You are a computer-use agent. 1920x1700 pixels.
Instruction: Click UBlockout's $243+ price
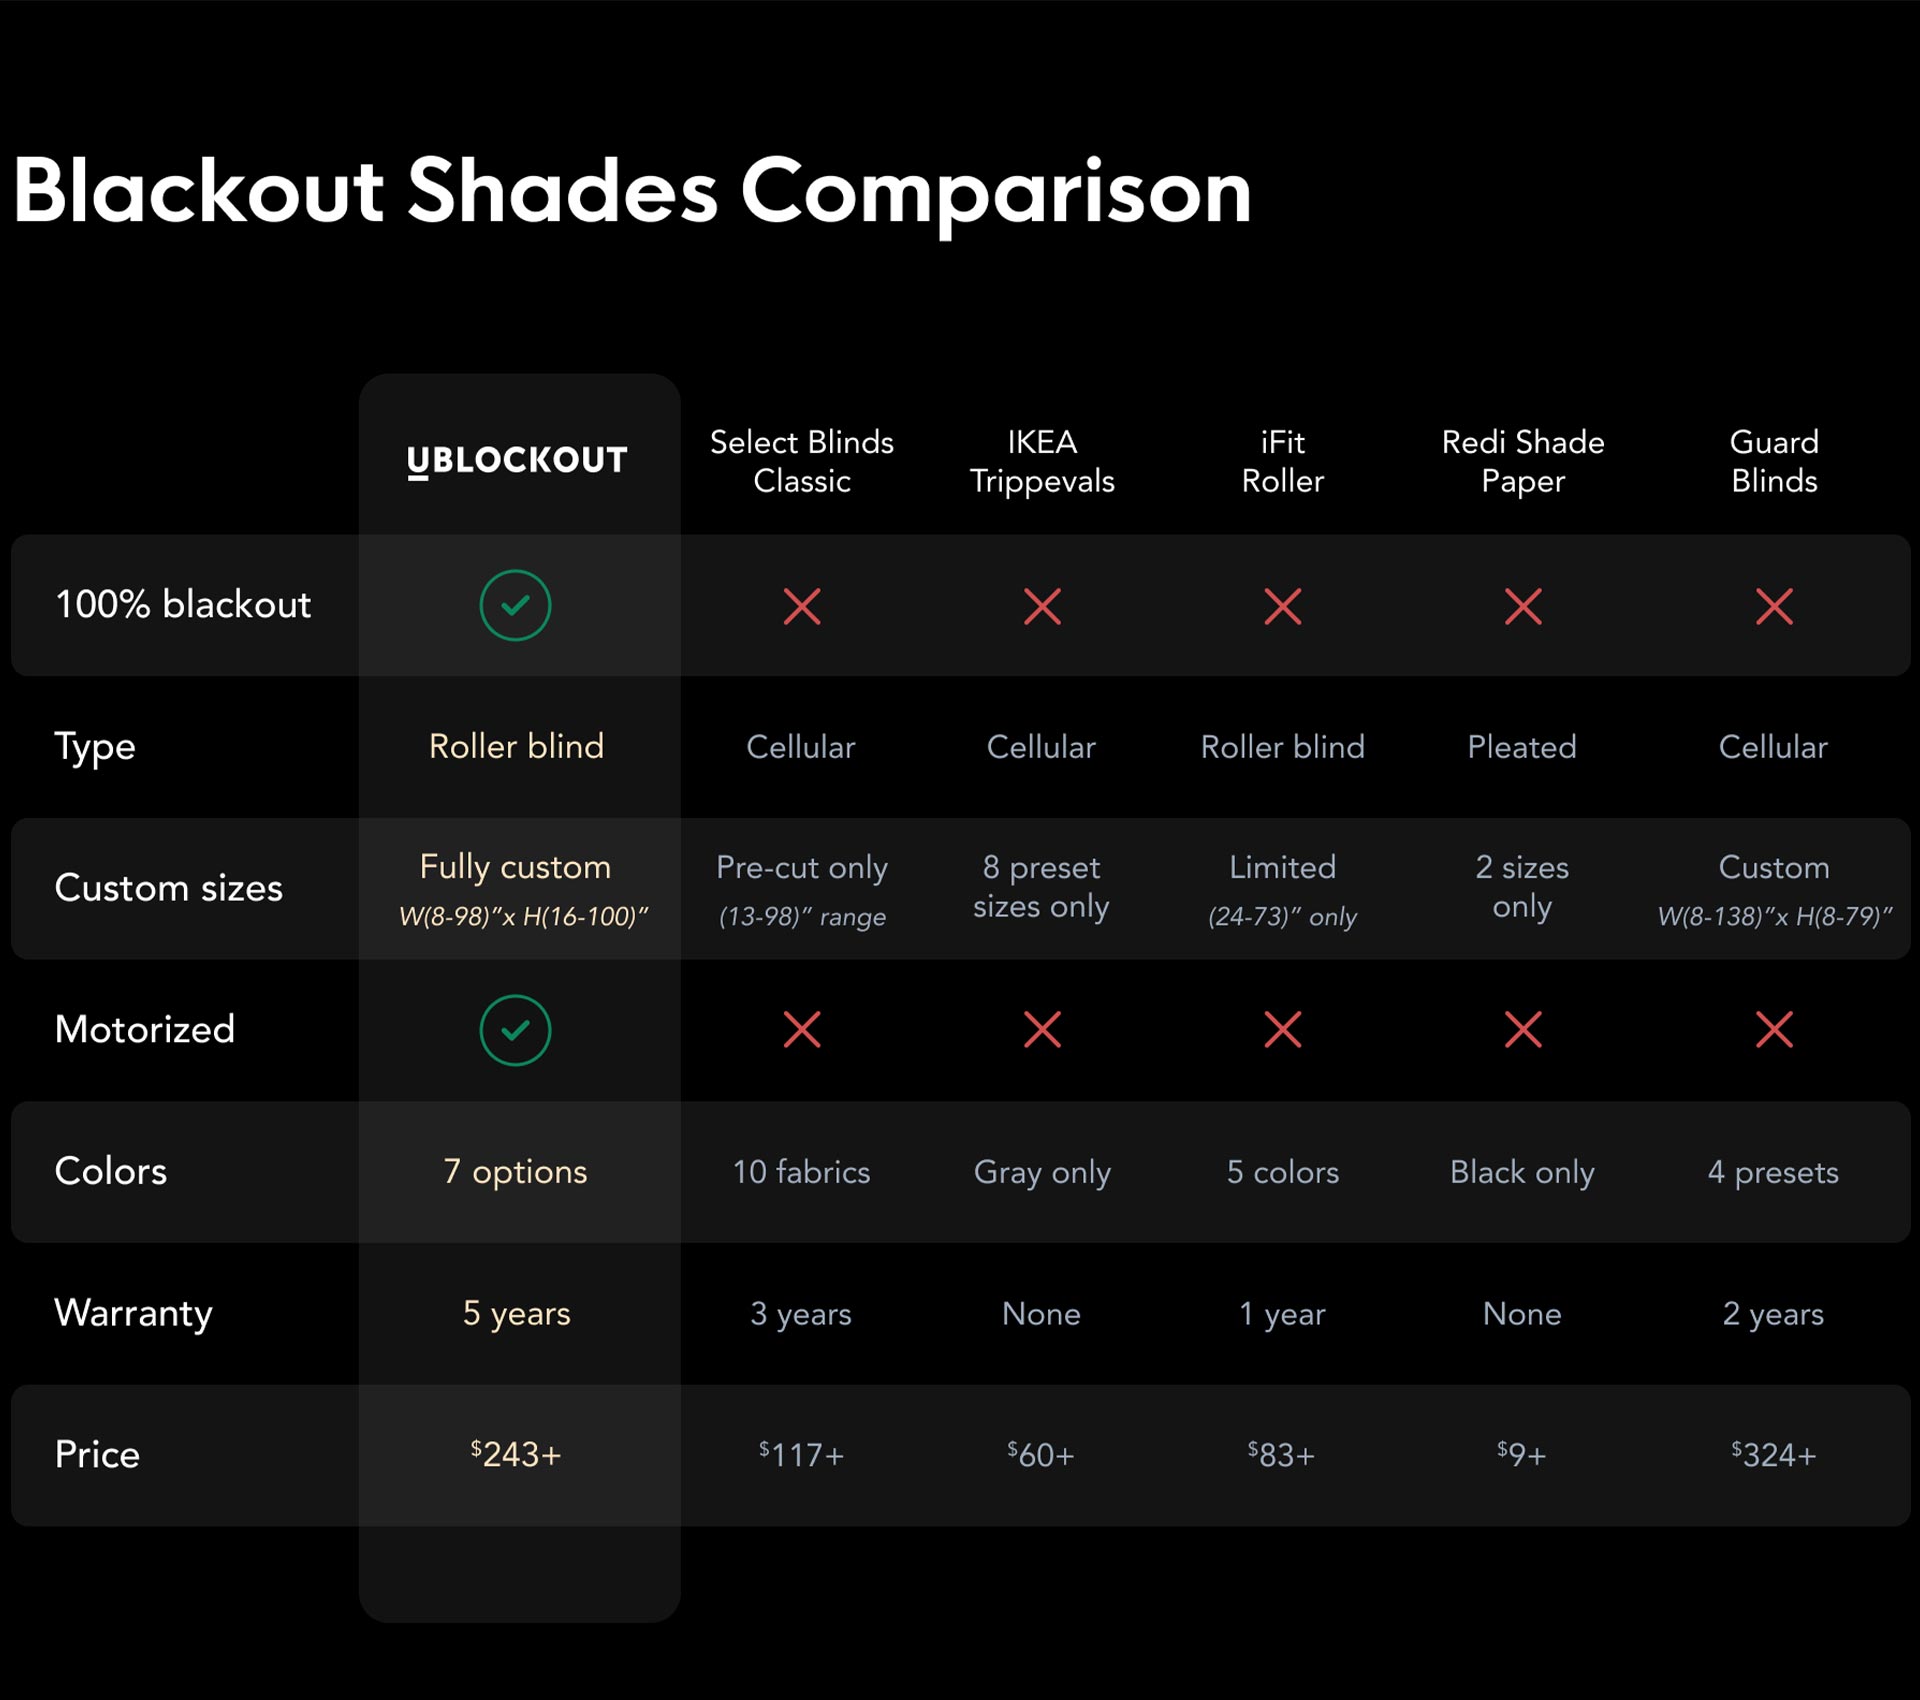coord(516,1454)
